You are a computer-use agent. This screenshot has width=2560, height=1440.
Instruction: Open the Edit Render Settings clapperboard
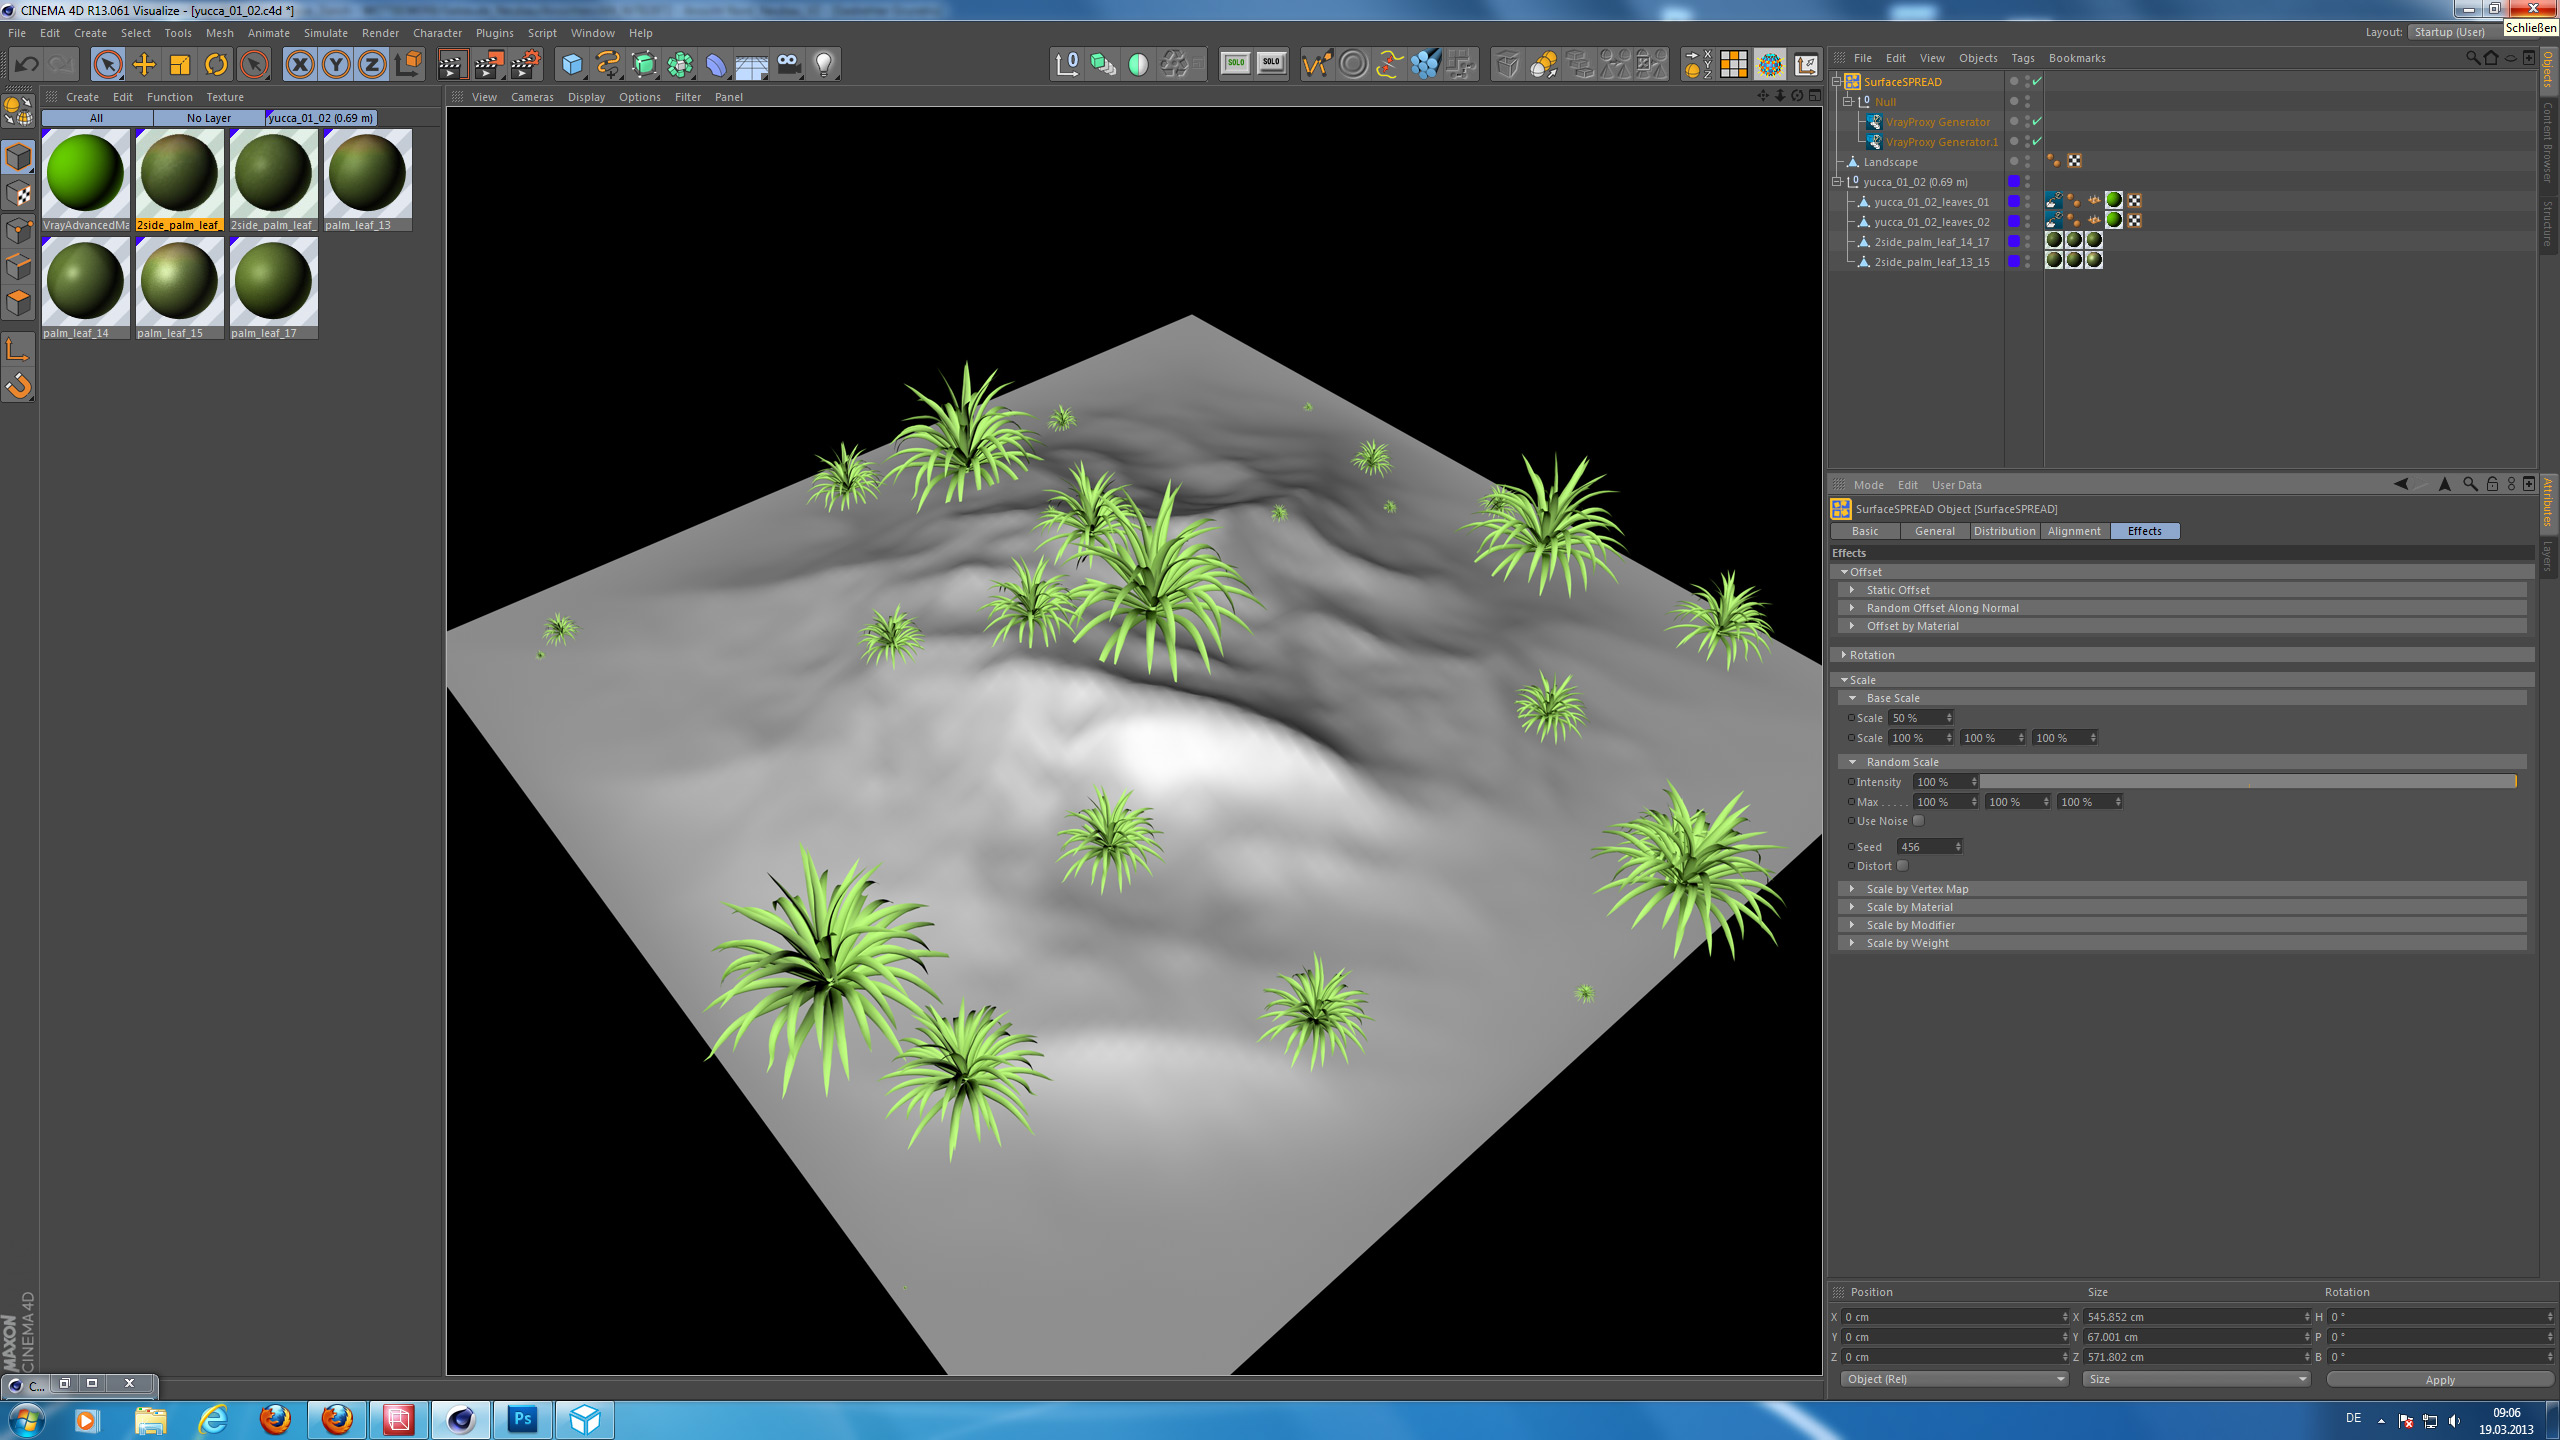click(526, 65)
